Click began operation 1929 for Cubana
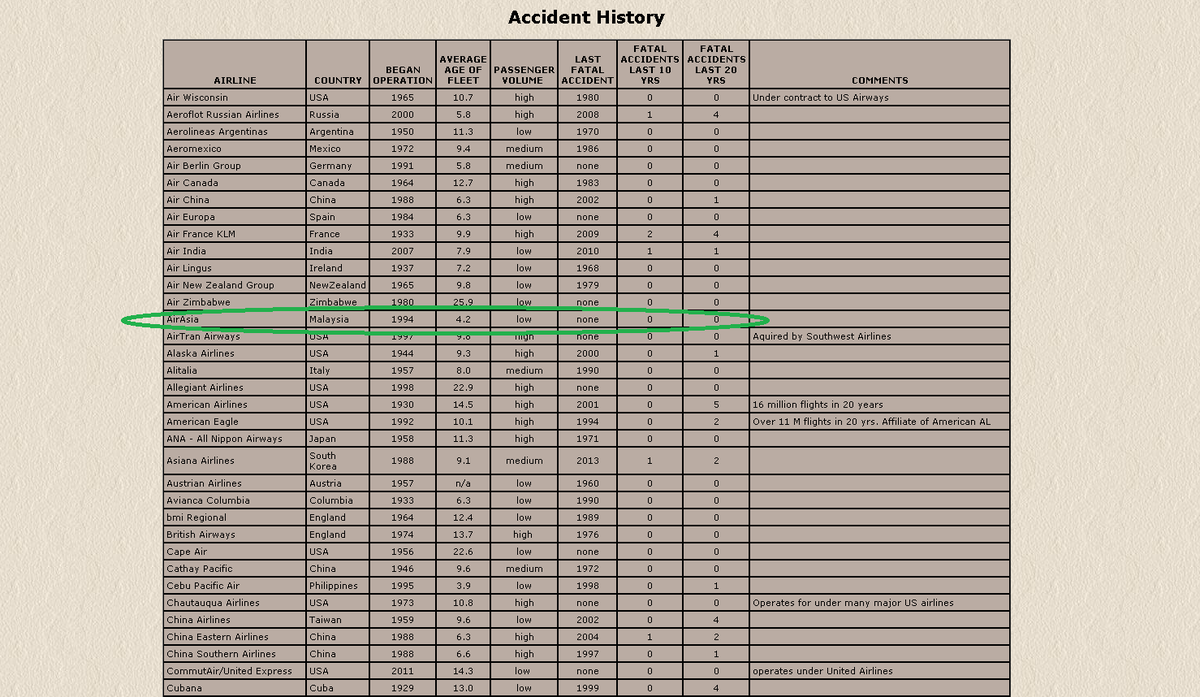The height and width of the screenshot is (697, 1200). (x=402, y=687)
